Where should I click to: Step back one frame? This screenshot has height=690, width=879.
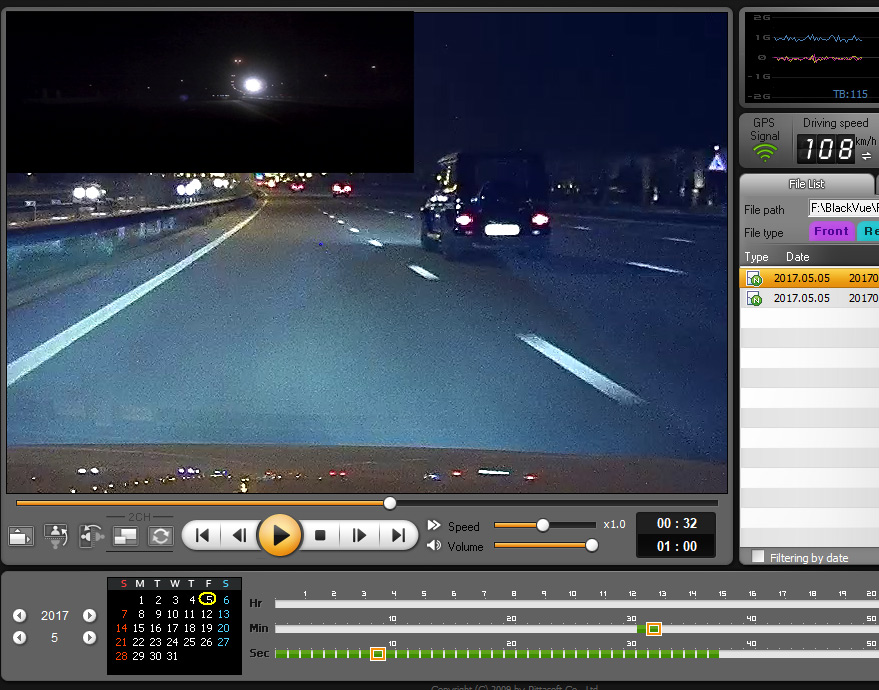click(240, 536)
